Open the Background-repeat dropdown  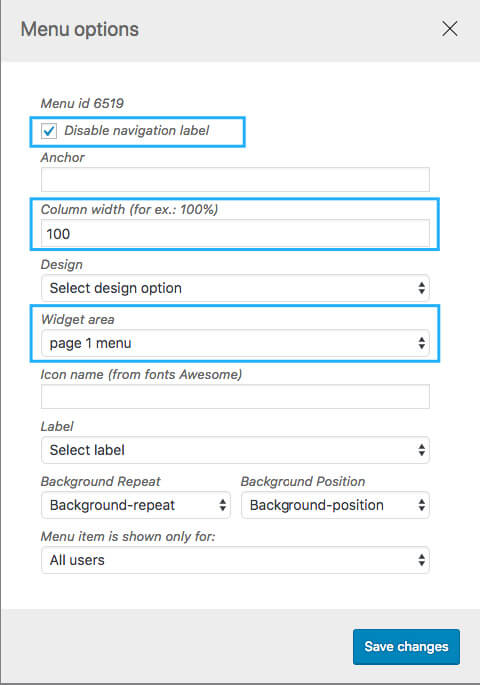point(135,505)
